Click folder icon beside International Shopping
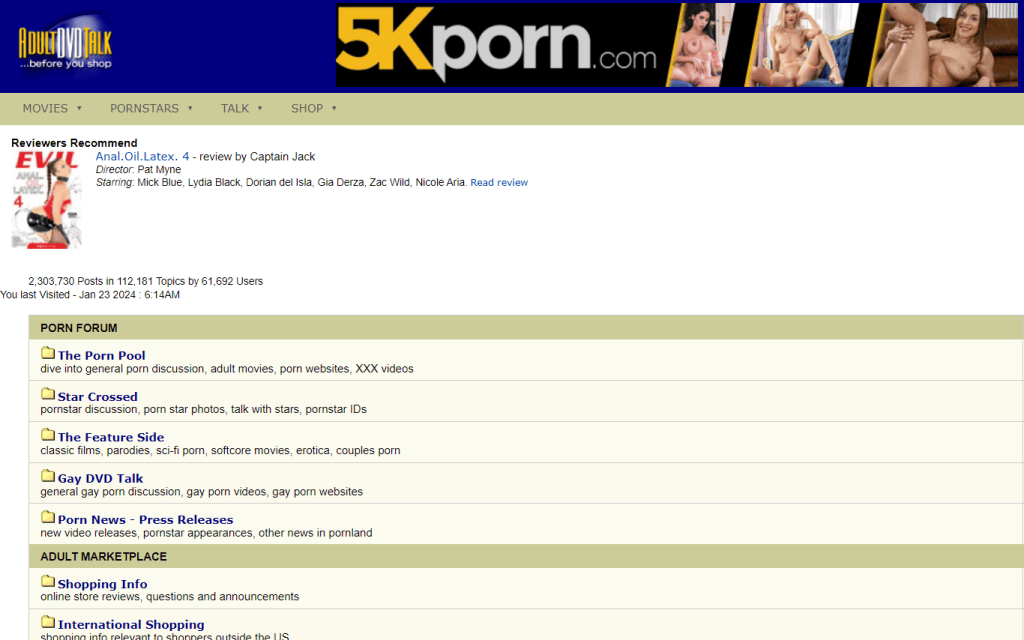 coord(48,622)
